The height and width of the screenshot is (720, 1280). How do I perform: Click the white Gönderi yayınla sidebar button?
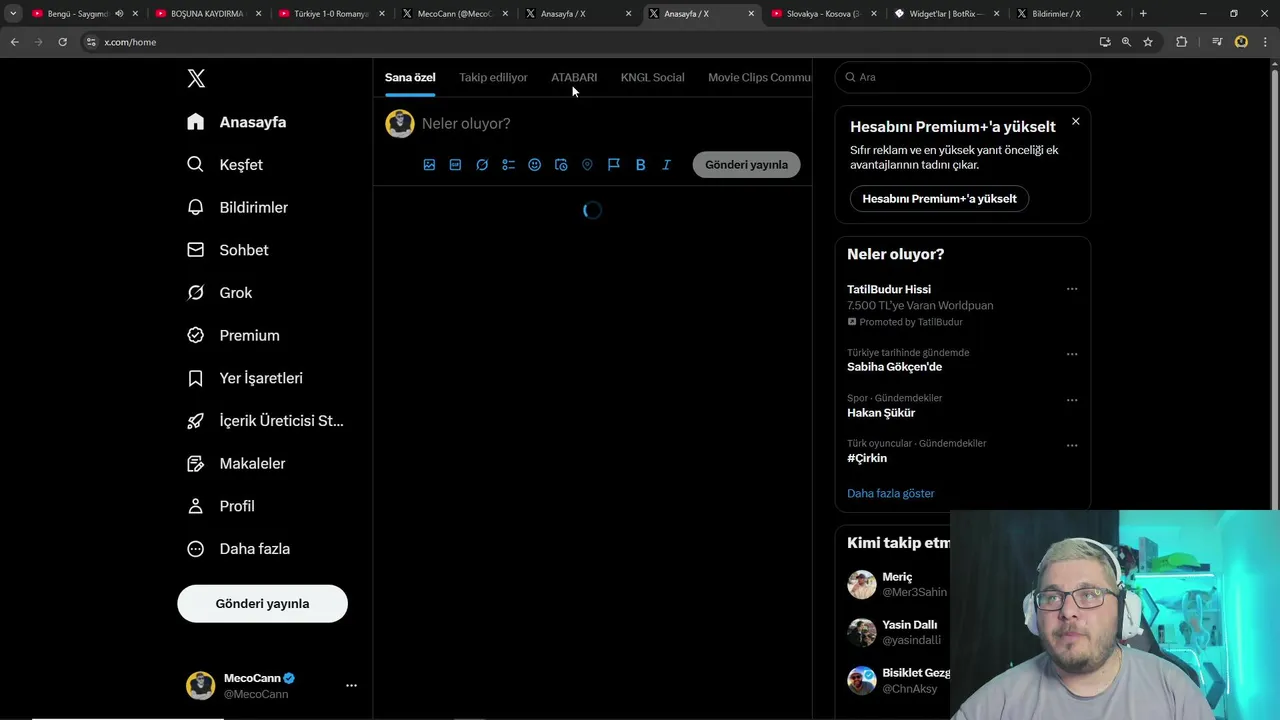(262, 604)
